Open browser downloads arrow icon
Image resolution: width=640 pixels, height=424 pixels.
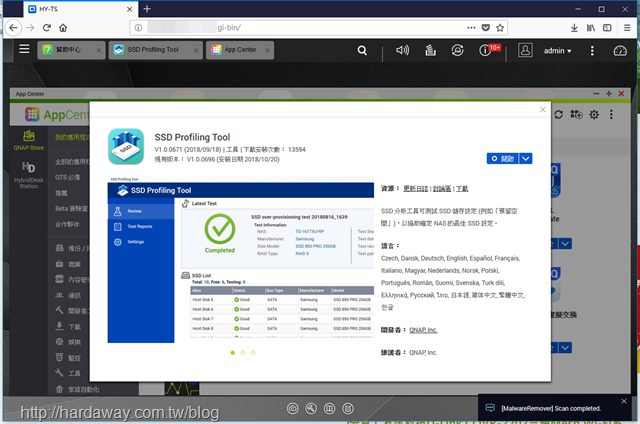coord(574,28)
